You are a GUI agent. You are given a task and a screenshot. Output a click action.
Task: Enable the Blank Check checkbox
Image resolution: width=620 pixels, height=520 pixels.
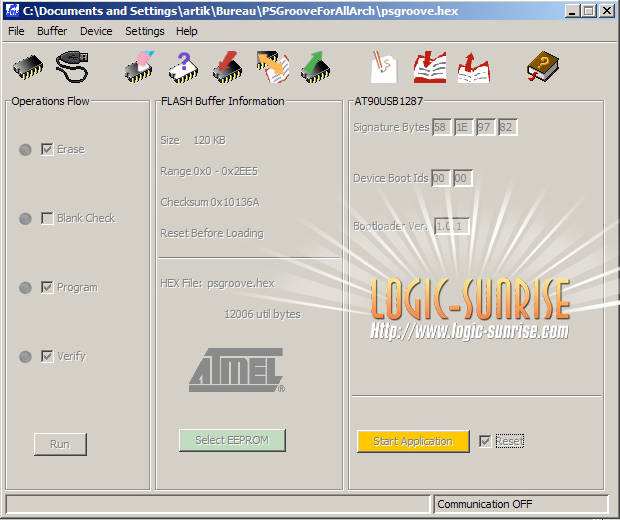(x=47, y=218)
